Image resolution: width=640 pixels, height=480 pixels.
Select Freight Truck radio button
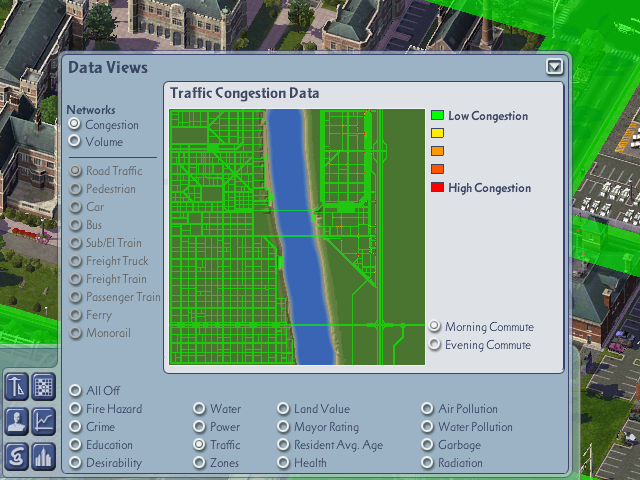point(75,261)
